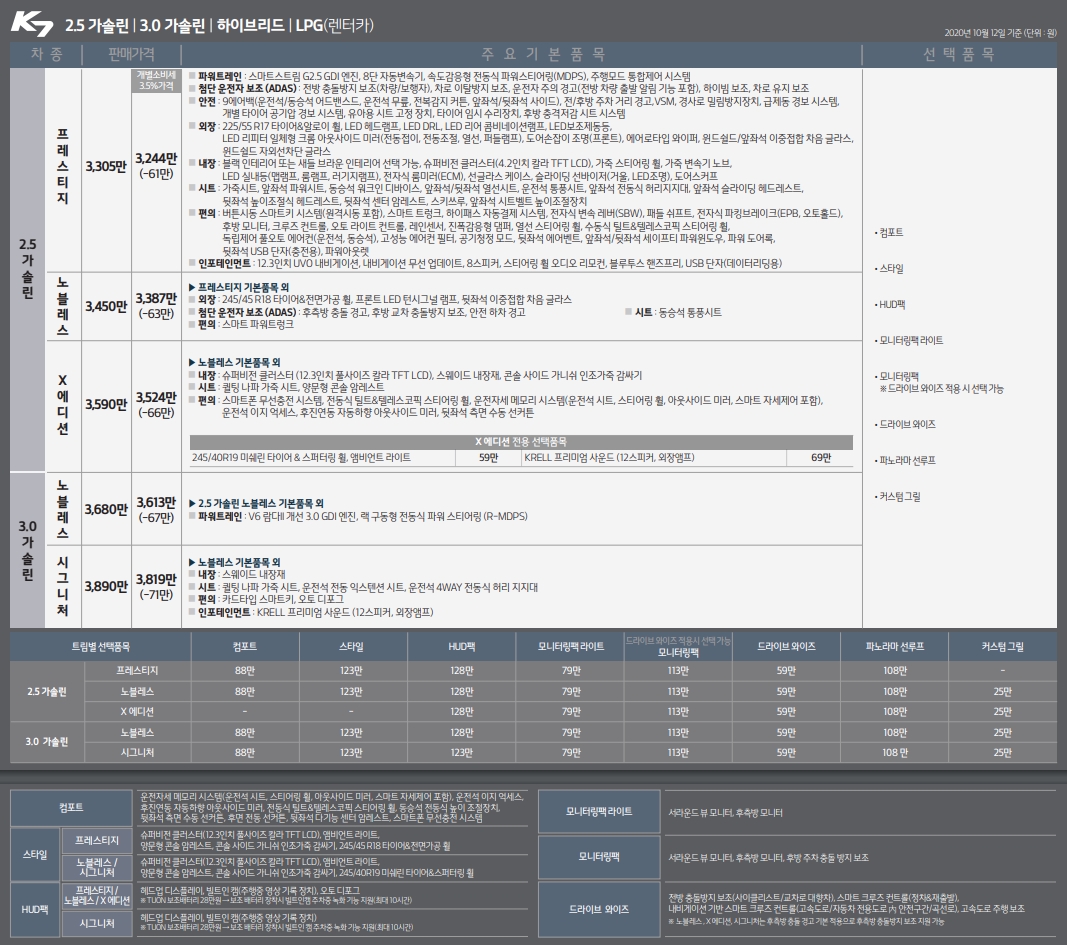The height and width of the screenshot is (945, 1067).
Task: Select 123만 HUD팩 cell in 시그니처 row
Action: coord(461,752)
